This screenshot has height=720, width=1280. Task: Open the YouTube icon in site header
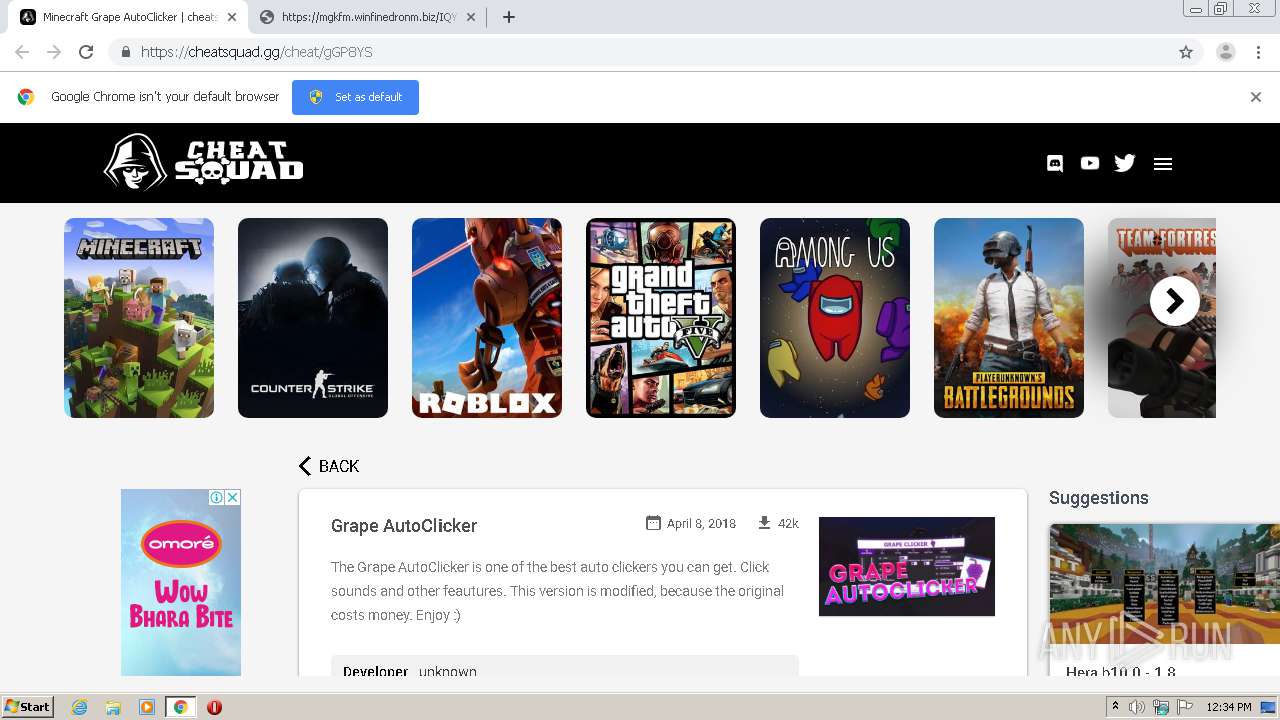[1090, 163]
